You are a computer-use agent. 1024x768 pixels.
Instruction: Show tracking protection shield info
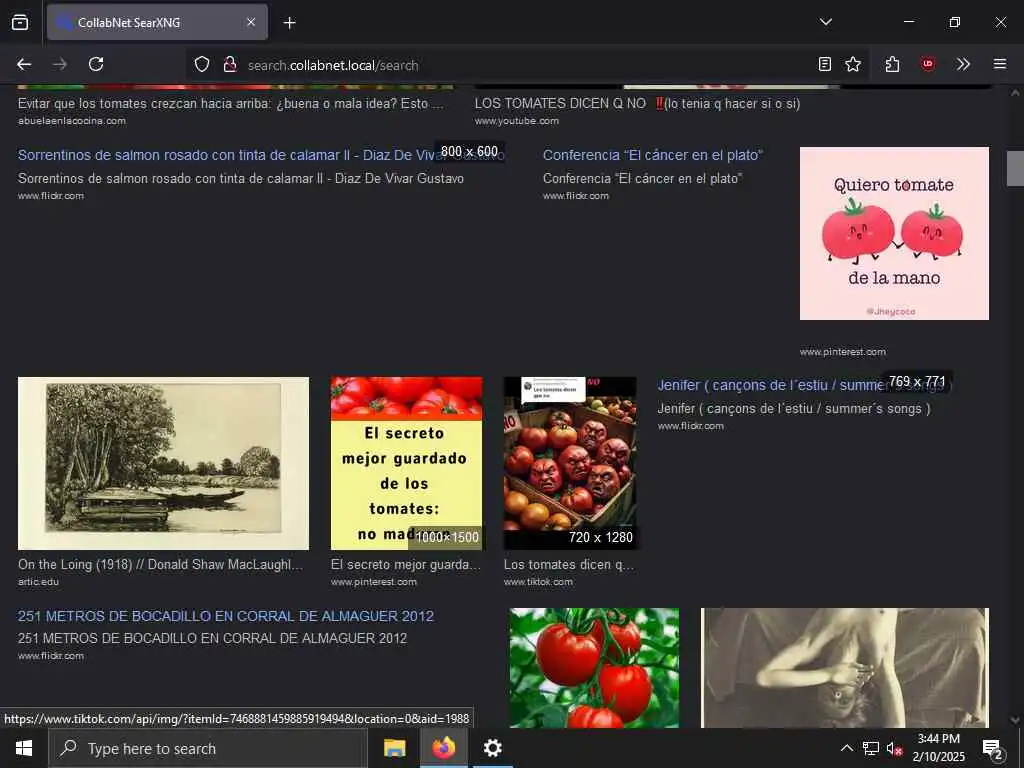click(202, 65)
